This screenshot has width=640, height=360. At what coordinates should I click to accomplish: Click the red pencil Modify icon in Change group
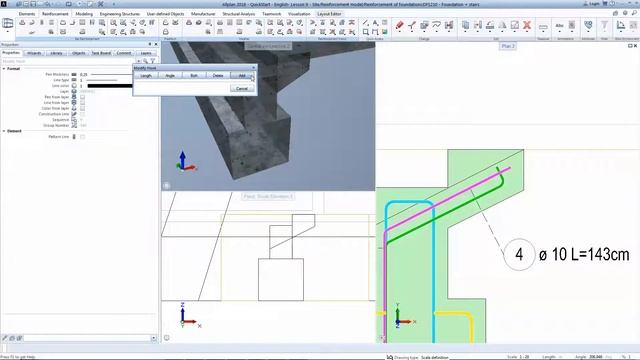coord(400,25)
